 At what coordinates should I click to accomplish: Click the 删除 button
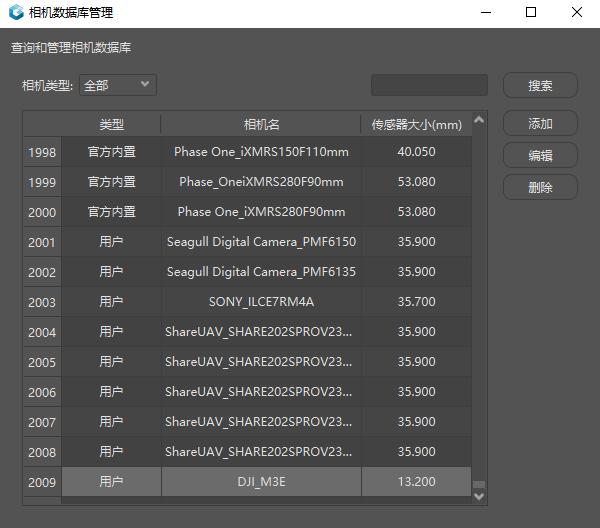pyautogui.click(x=540, y=187)
